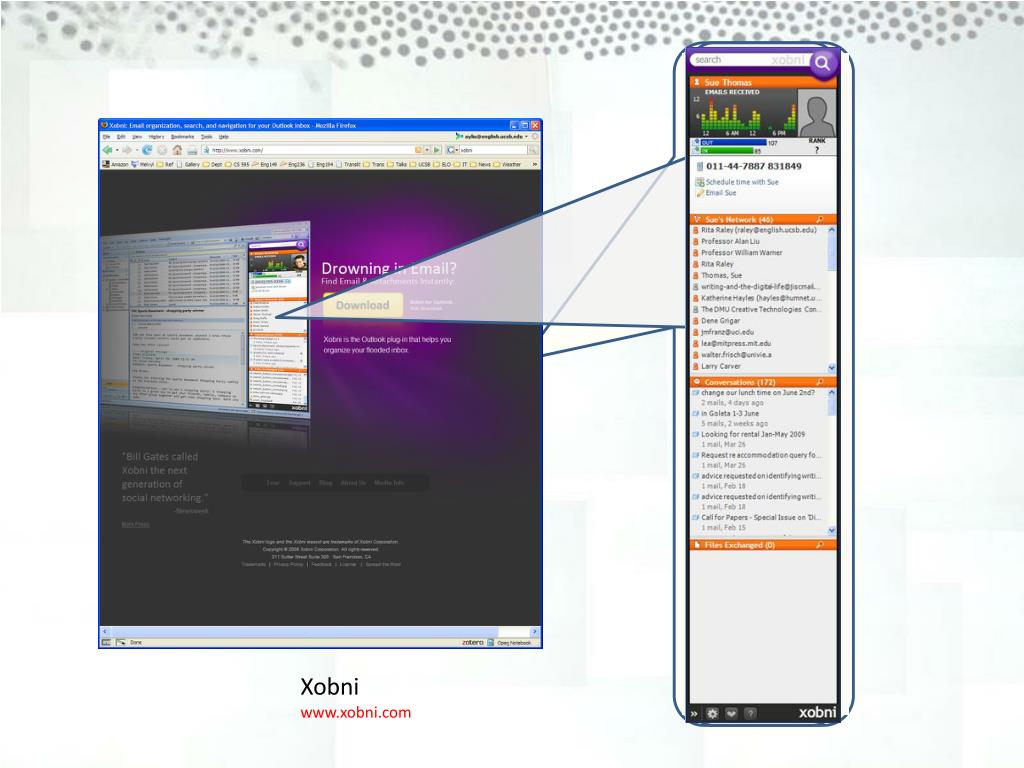Select the contact Thomas, Sue
This screenshot has height=768, width=1024.
(x=721, y=276)
